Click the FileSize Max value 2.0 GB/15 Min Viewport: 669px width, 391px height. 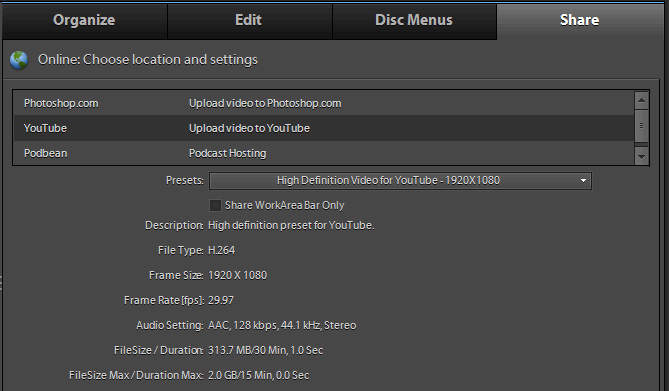(259, 375)
